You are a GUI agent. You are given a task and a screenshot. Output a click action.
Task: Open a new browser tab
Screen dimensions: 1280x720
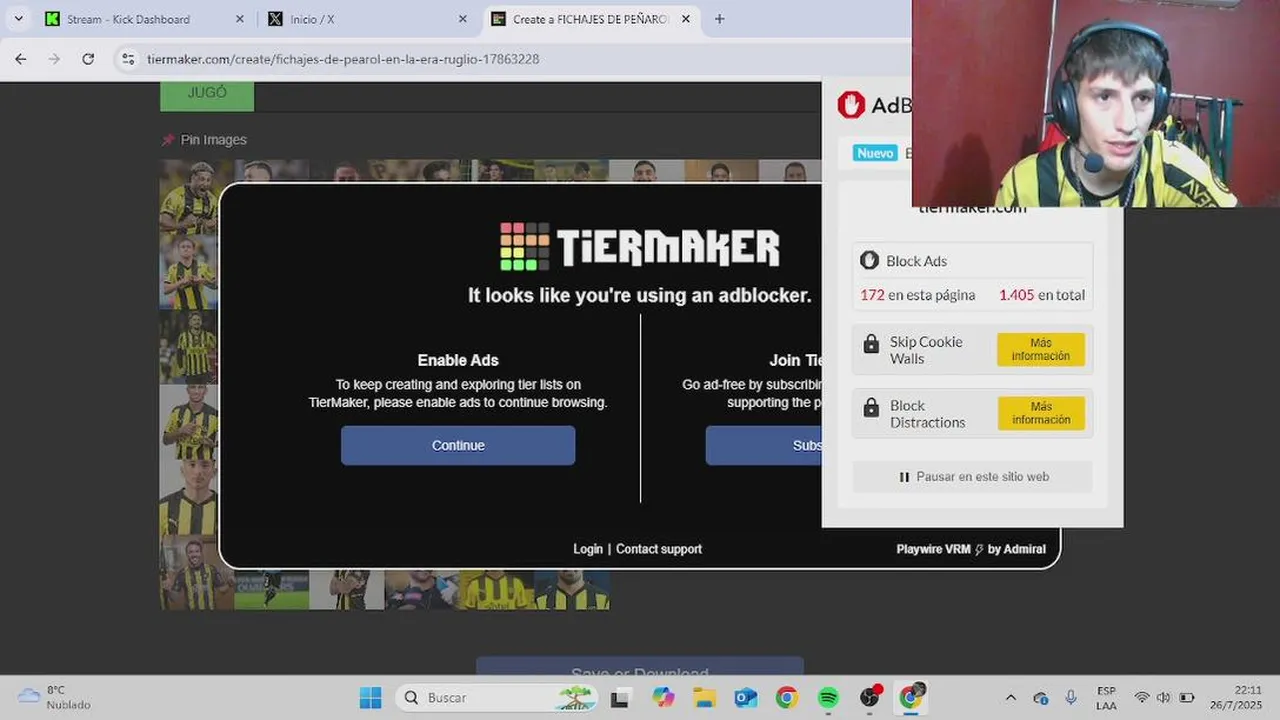tap(719, 19)
